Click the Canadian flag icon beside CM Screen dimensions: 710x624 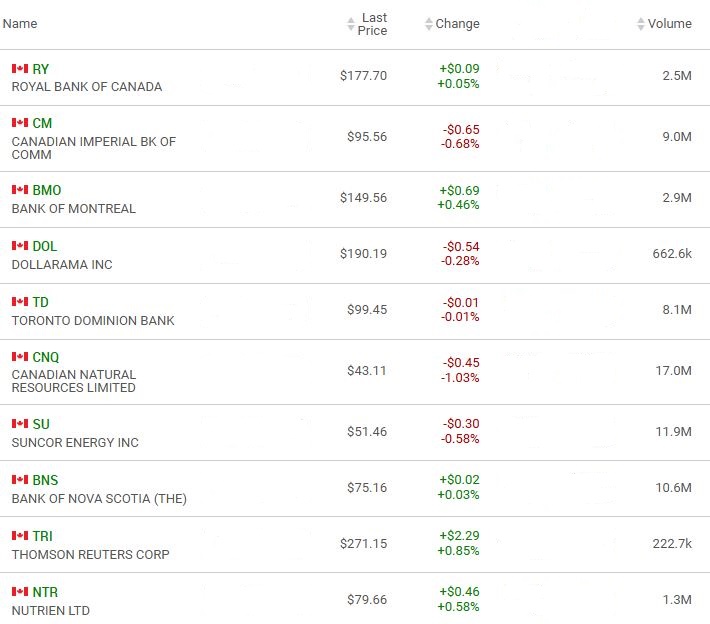[19, 123]
